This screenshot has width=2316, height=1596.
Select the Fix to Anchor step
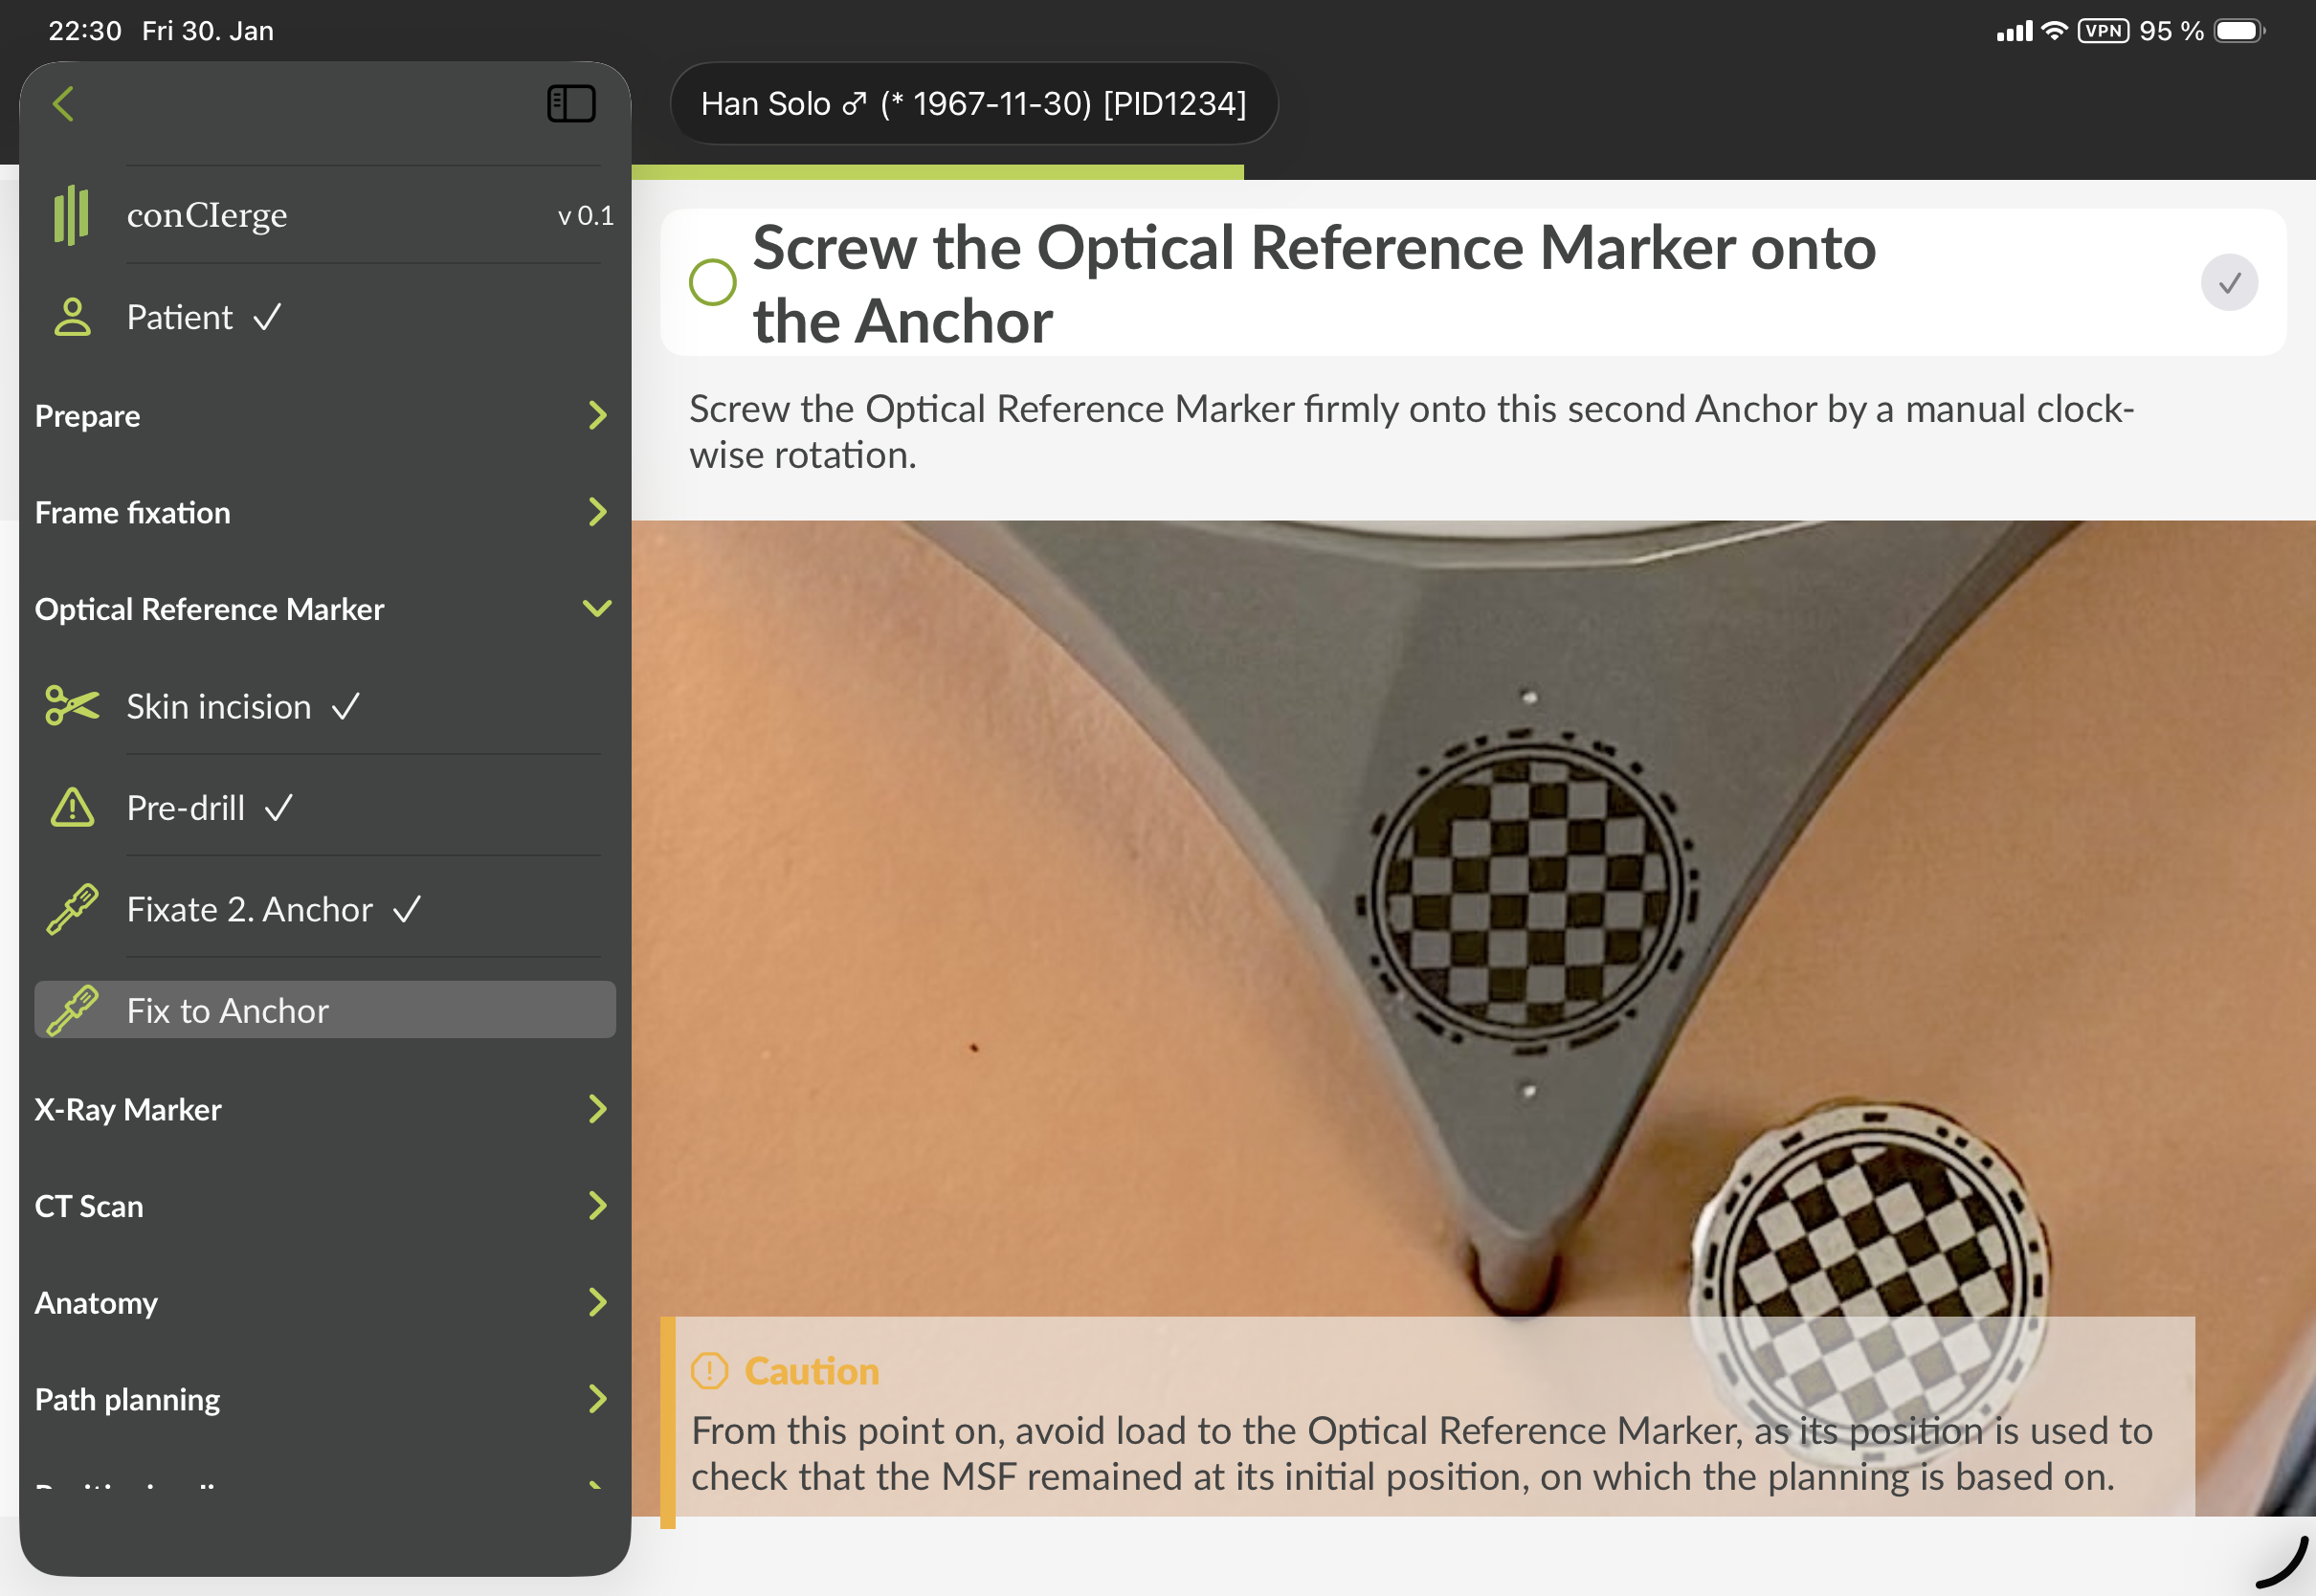click(325, 1010)
